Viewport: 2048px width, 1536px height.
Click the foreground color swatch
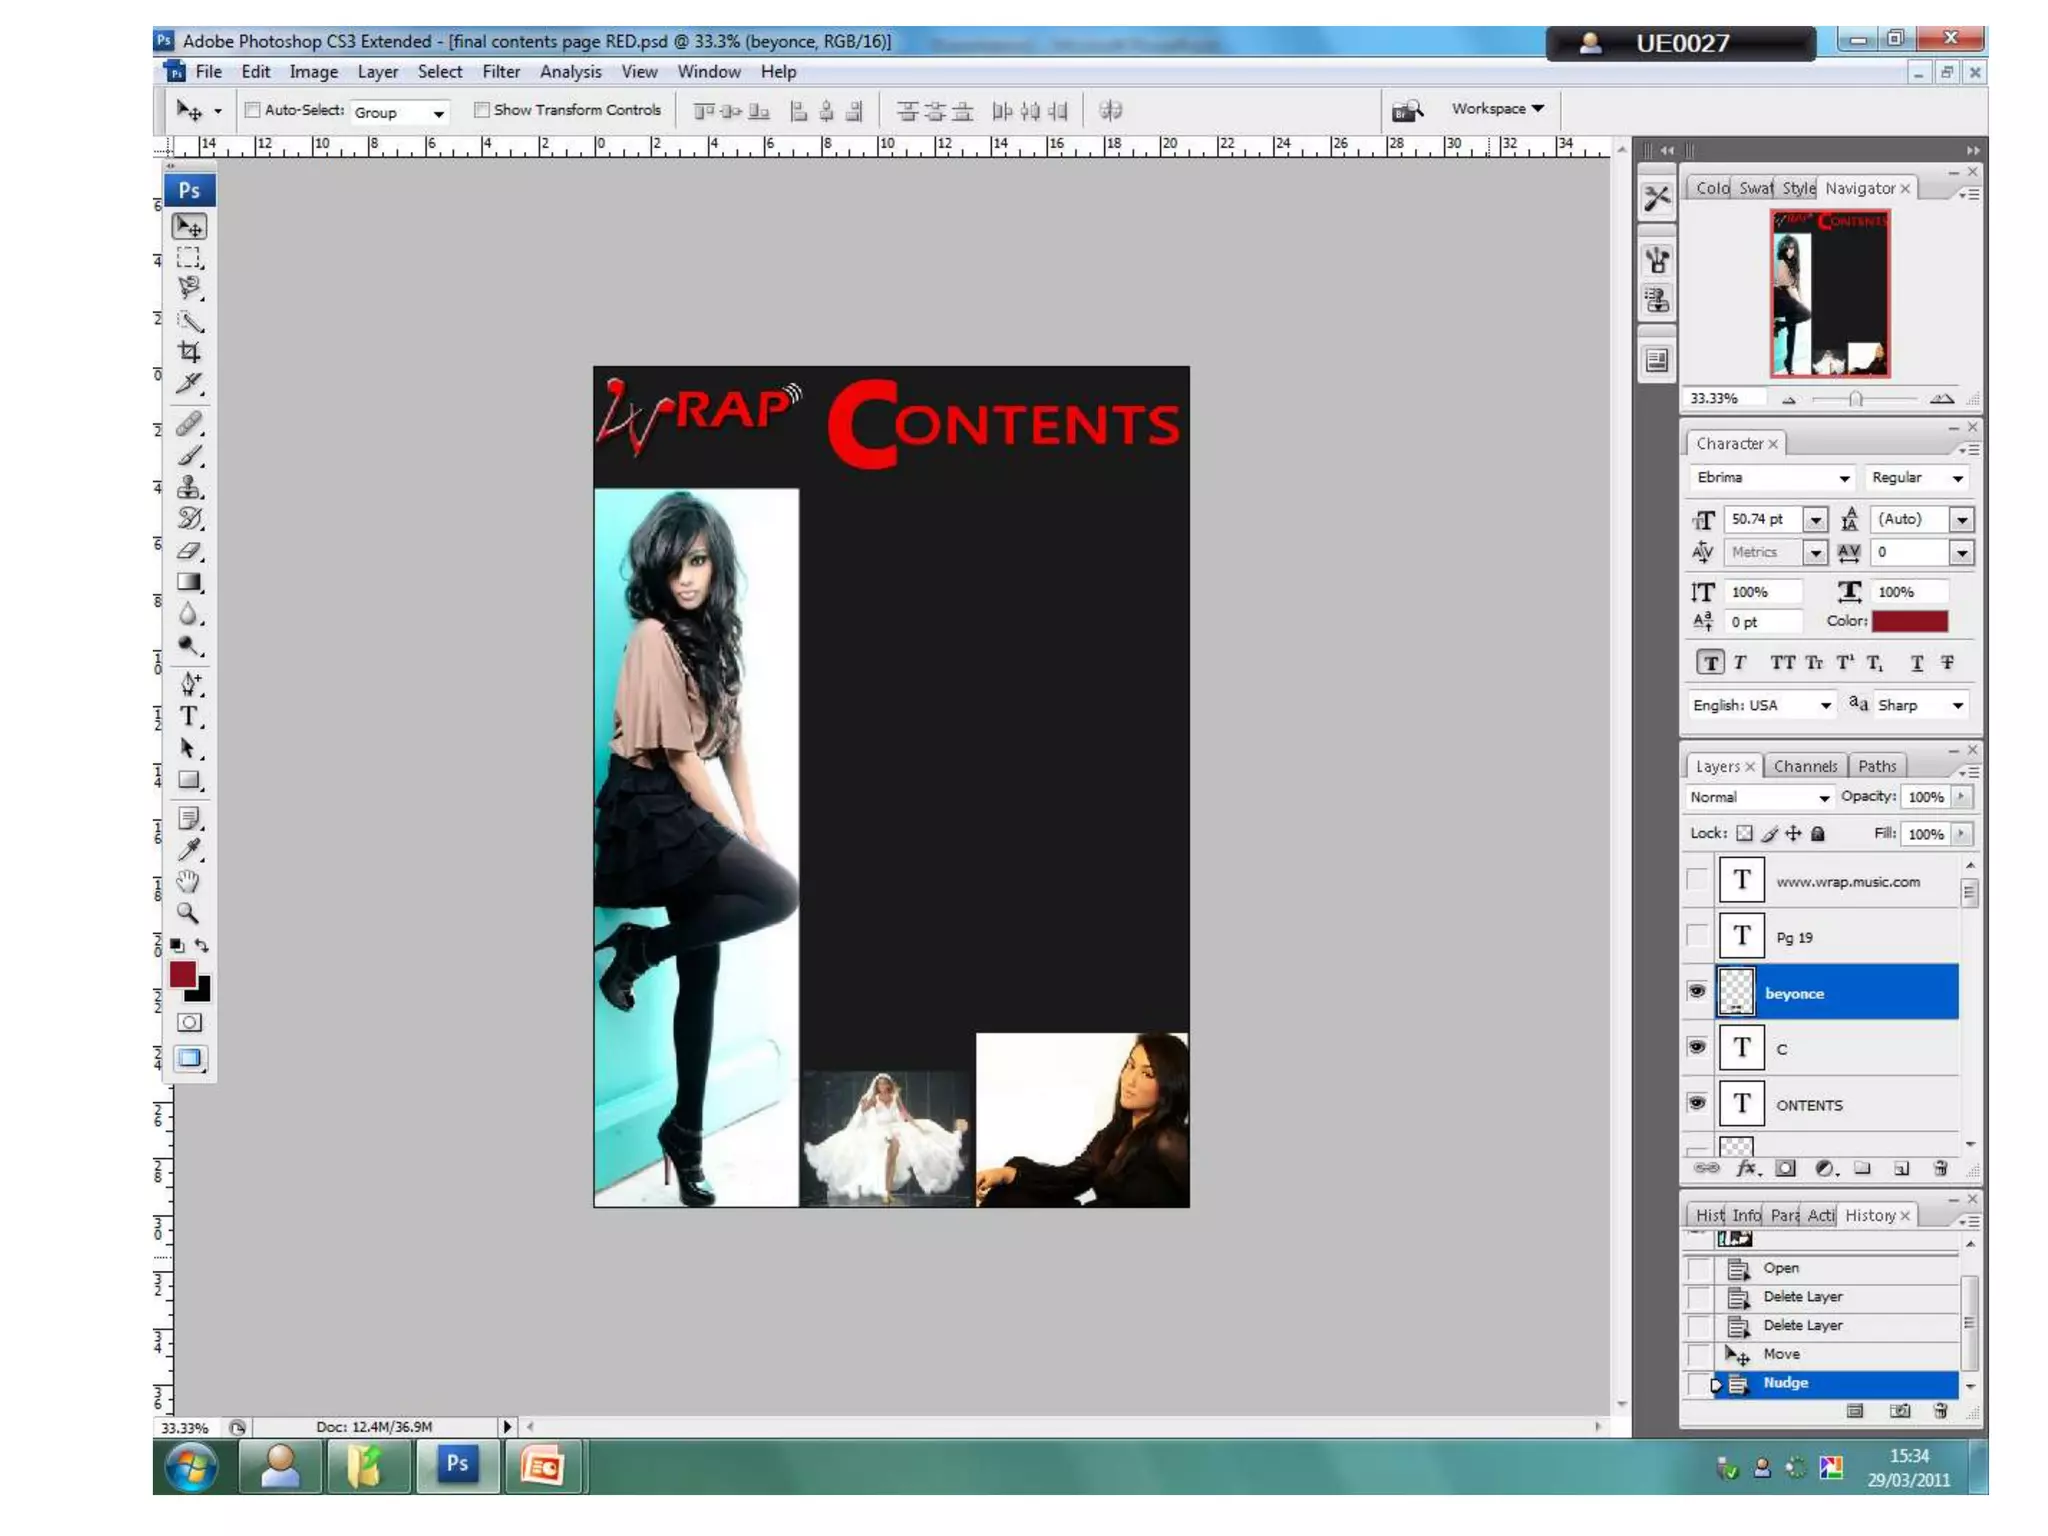tap(183, 974)
